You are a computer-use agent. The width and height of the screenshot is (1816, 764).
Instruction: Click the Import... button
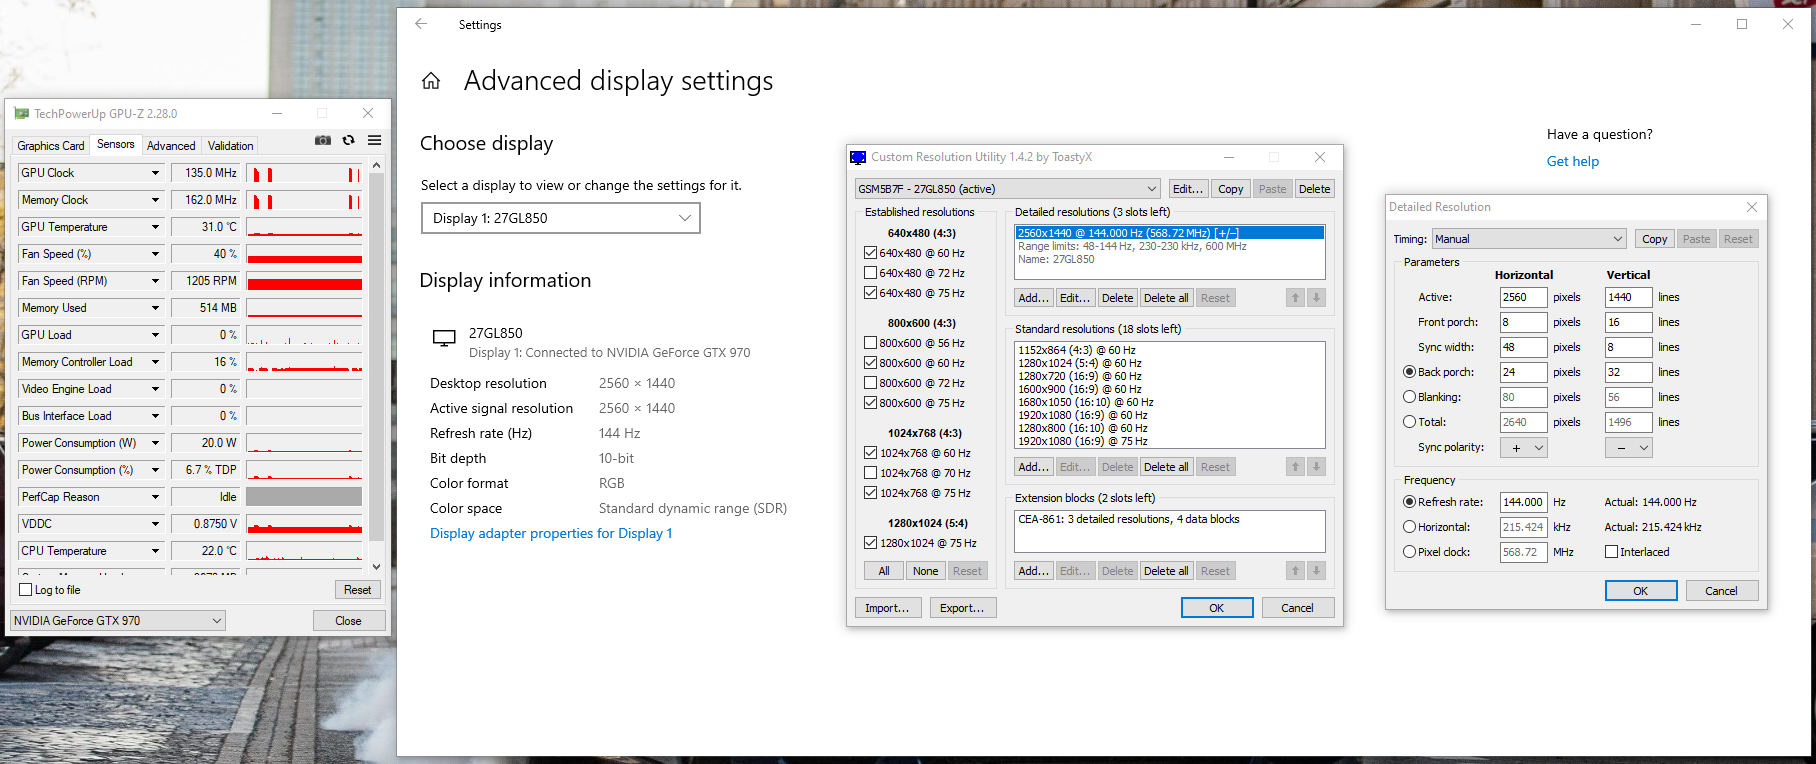(887, 608)
